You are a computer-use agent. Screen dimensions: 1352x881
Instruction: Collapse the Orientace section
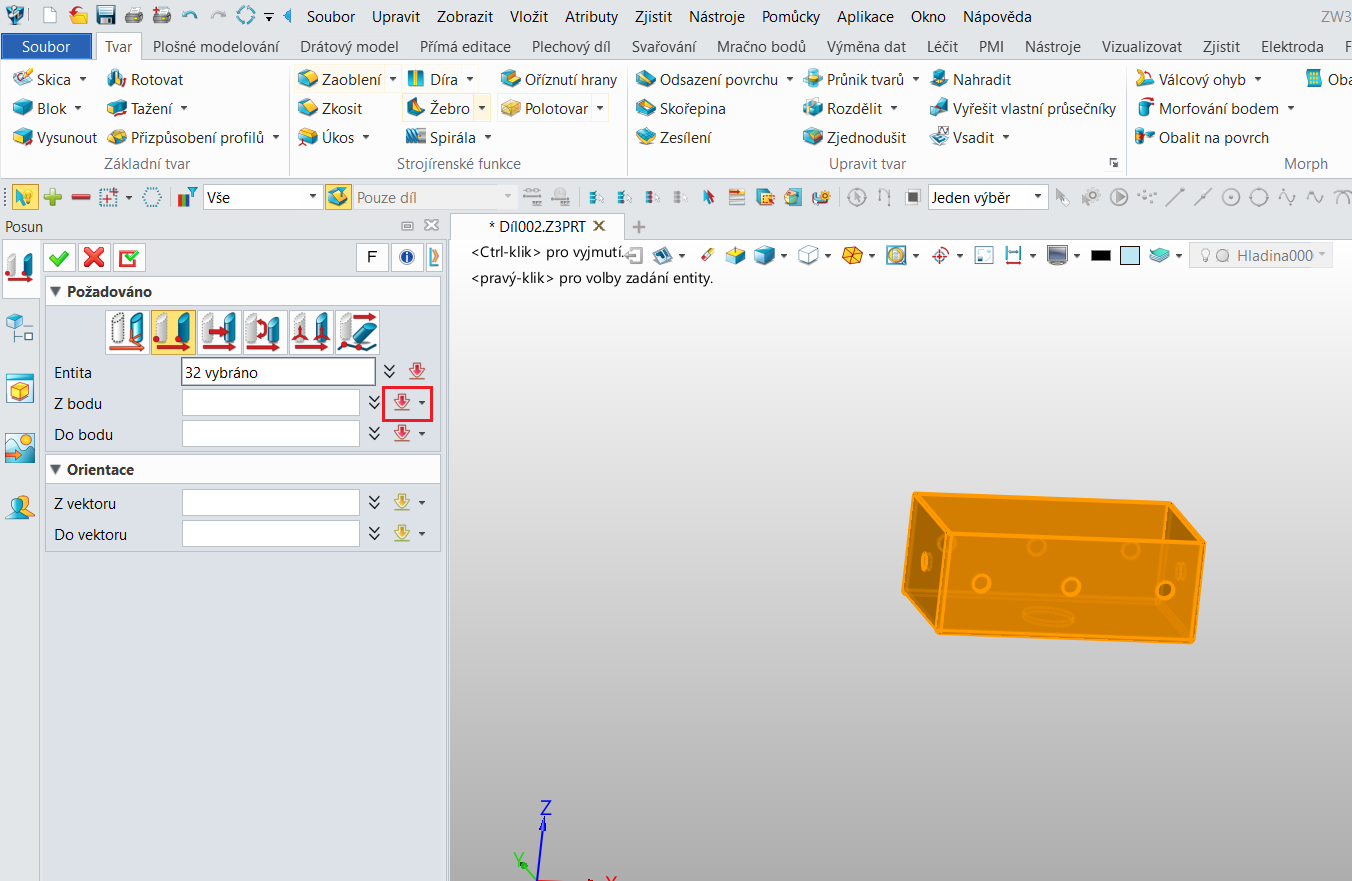[x=55, y=469]
